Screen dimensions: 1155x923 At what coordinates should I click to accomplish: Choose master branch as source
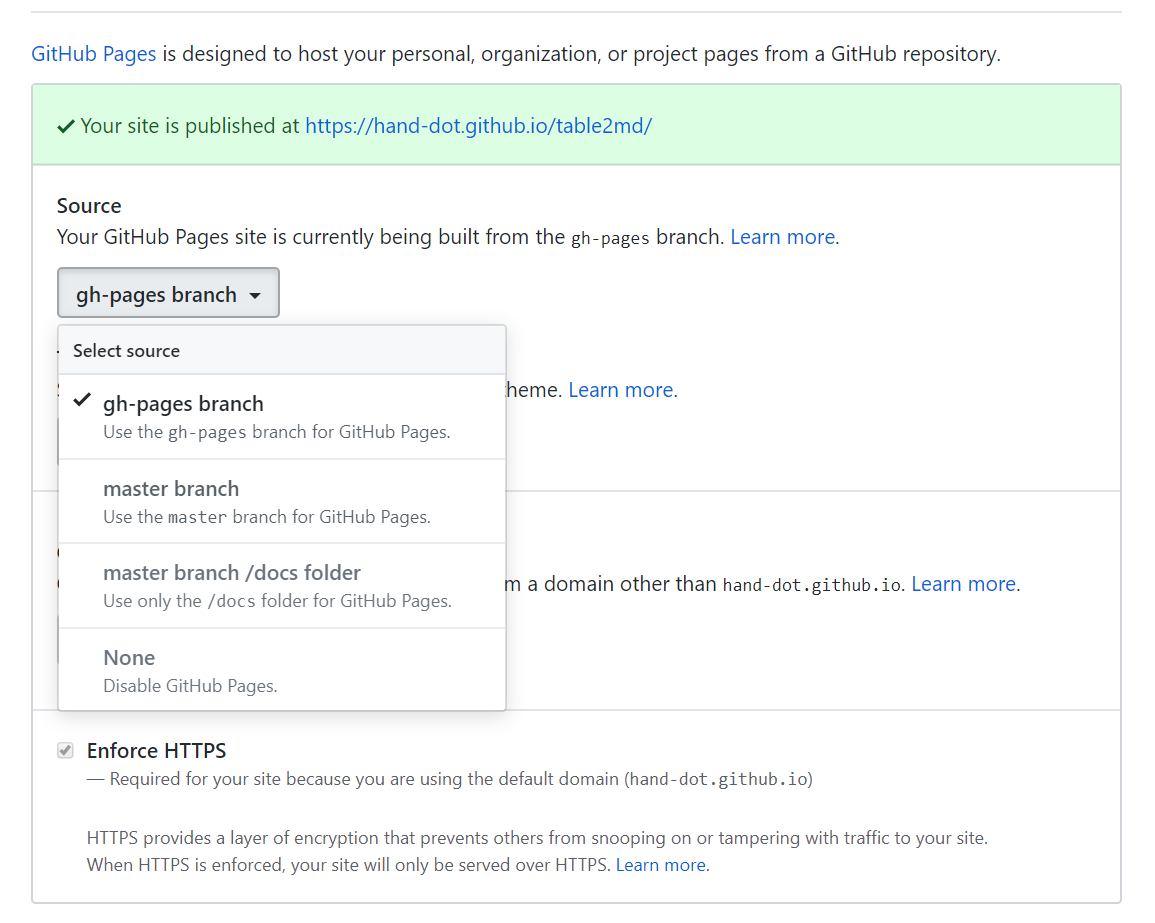point(282,502)
